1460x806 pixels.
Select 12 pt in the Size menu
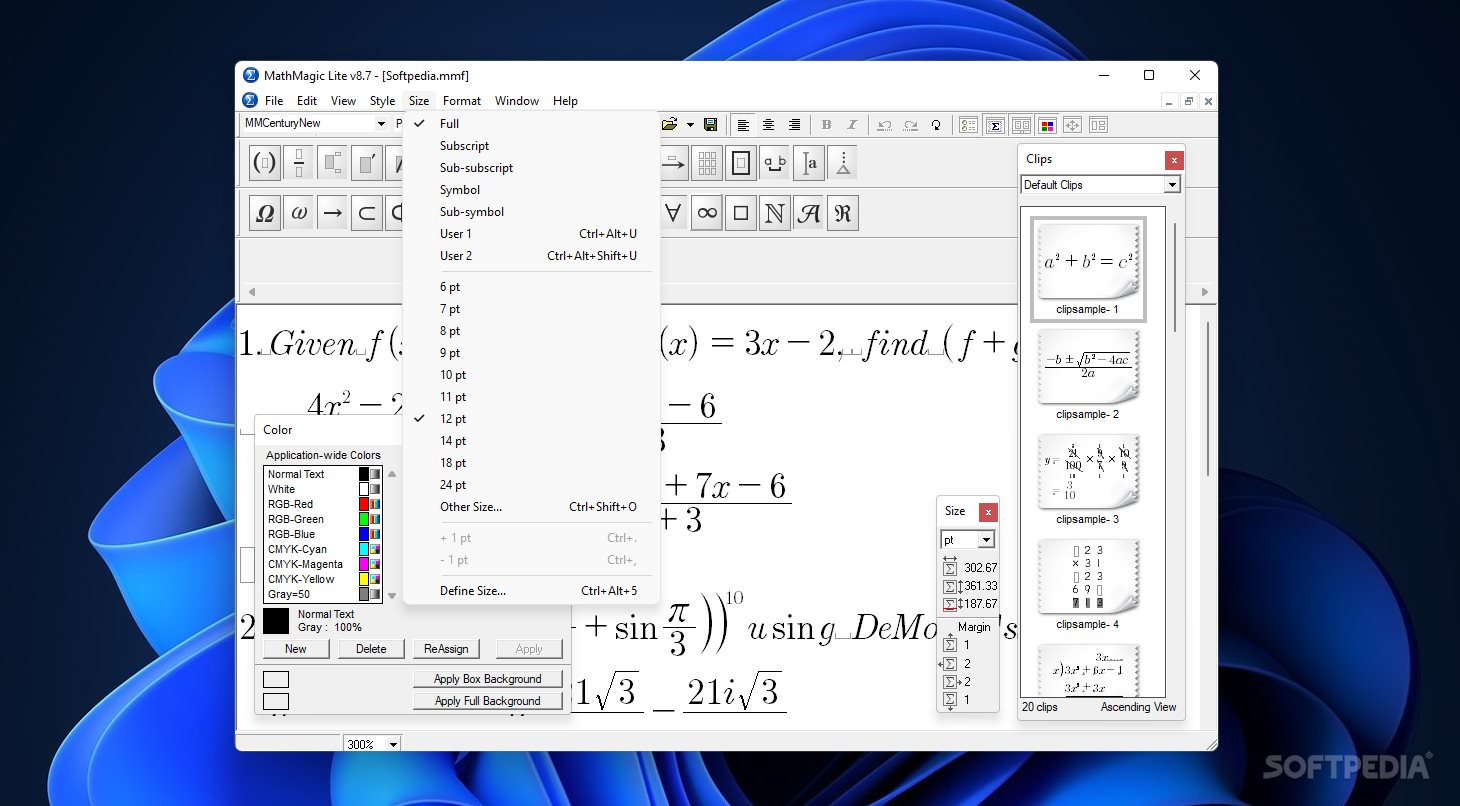pos(531,419)
